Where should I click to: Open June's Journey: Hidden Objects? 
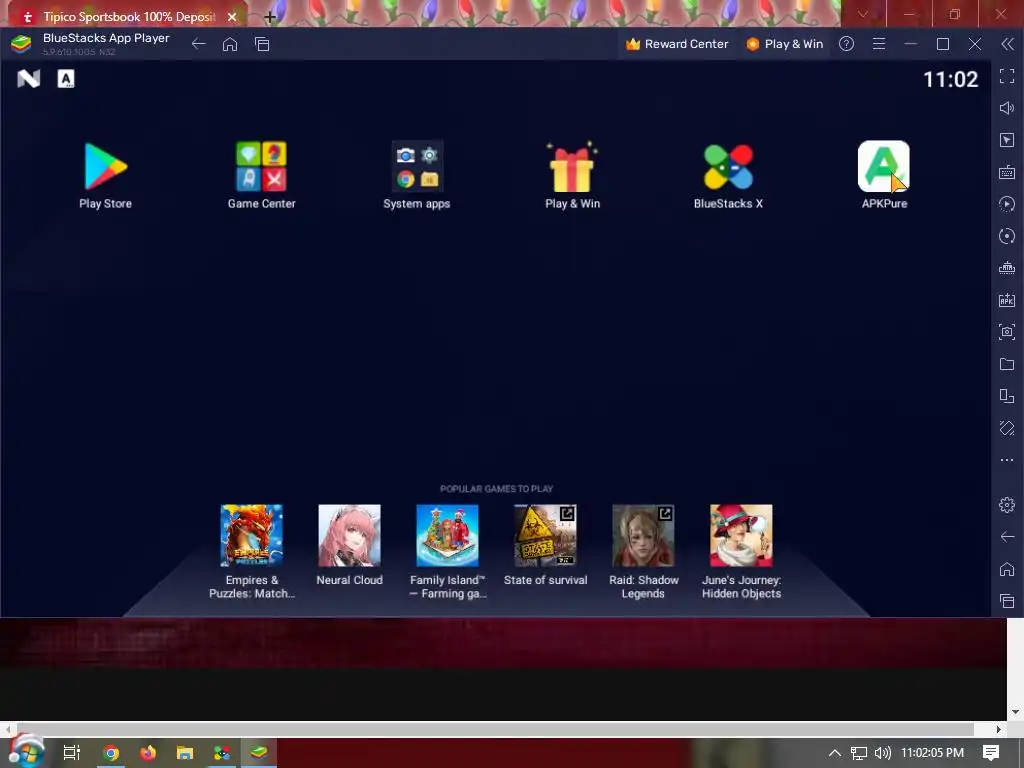(741, 535)
